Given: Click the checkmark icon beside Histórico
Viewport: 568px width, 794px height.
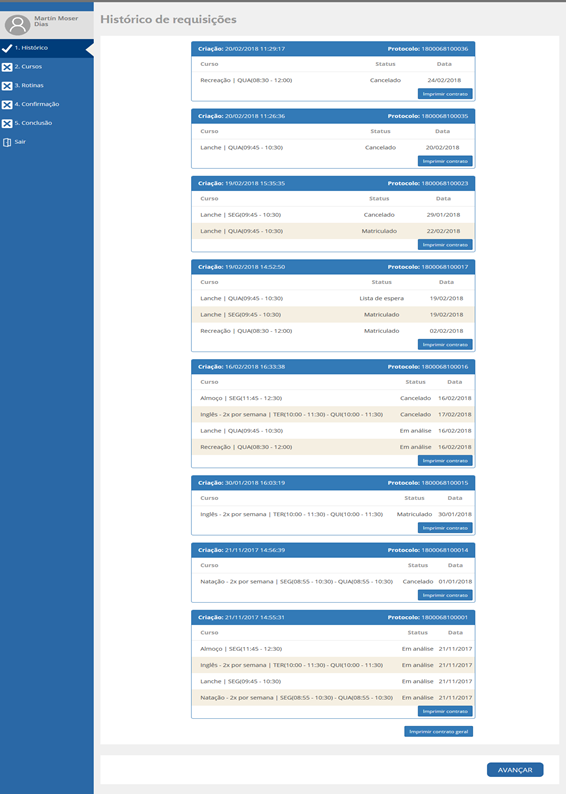Looking at the screenshot, I should (7, 49).
